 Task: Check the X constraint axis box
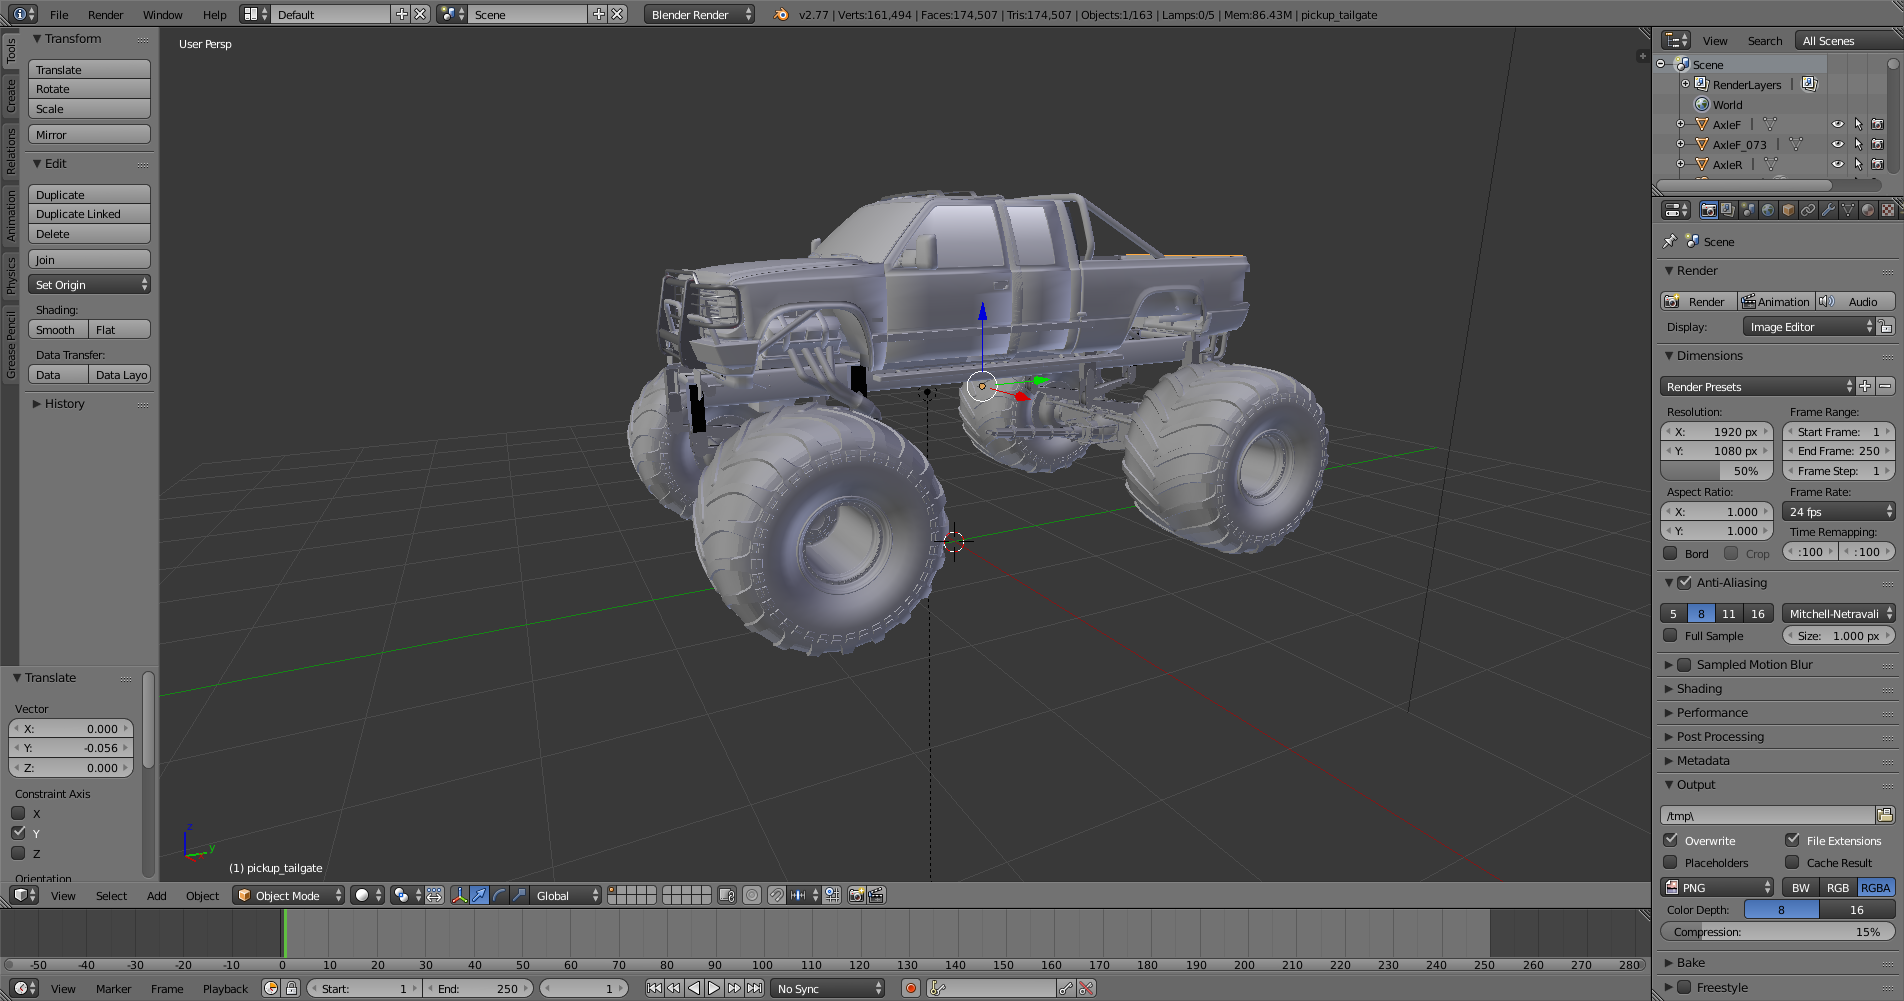pyautogui.click(x=18, y=813)
